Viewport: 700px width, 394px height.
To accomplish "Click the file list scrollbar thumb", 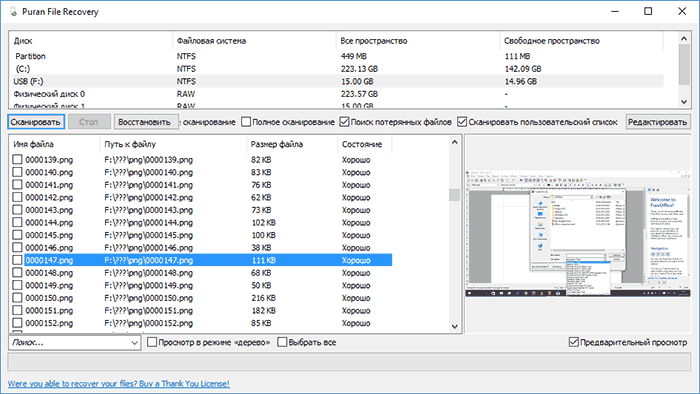I will coord(454,195).
